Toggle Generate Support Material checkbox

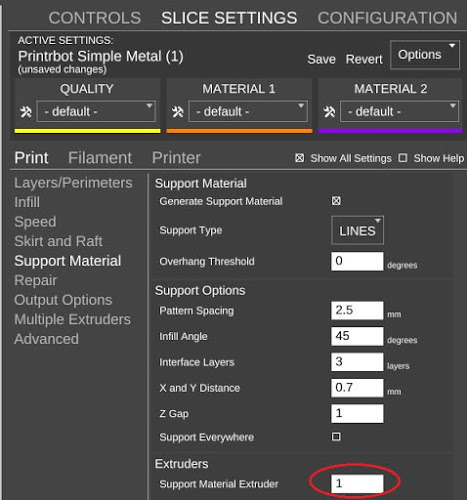tap(336, 201)
